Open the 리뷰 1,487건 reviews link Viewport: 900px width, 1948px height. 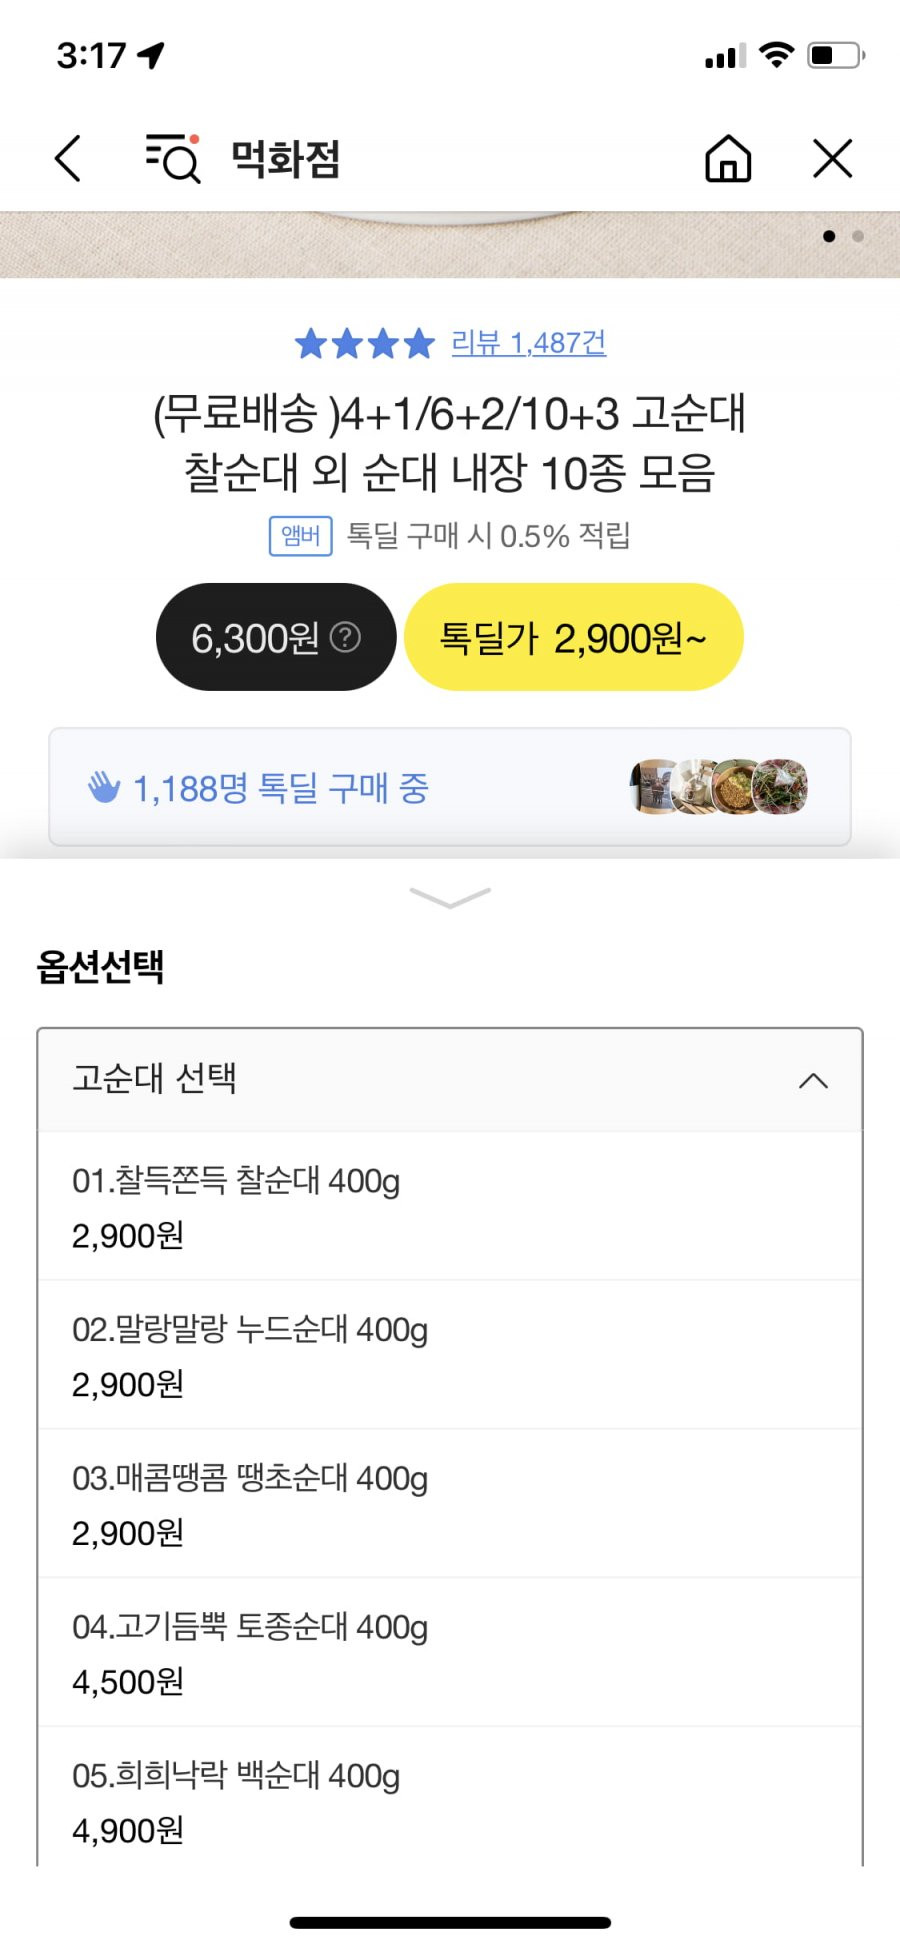point(528,344)
